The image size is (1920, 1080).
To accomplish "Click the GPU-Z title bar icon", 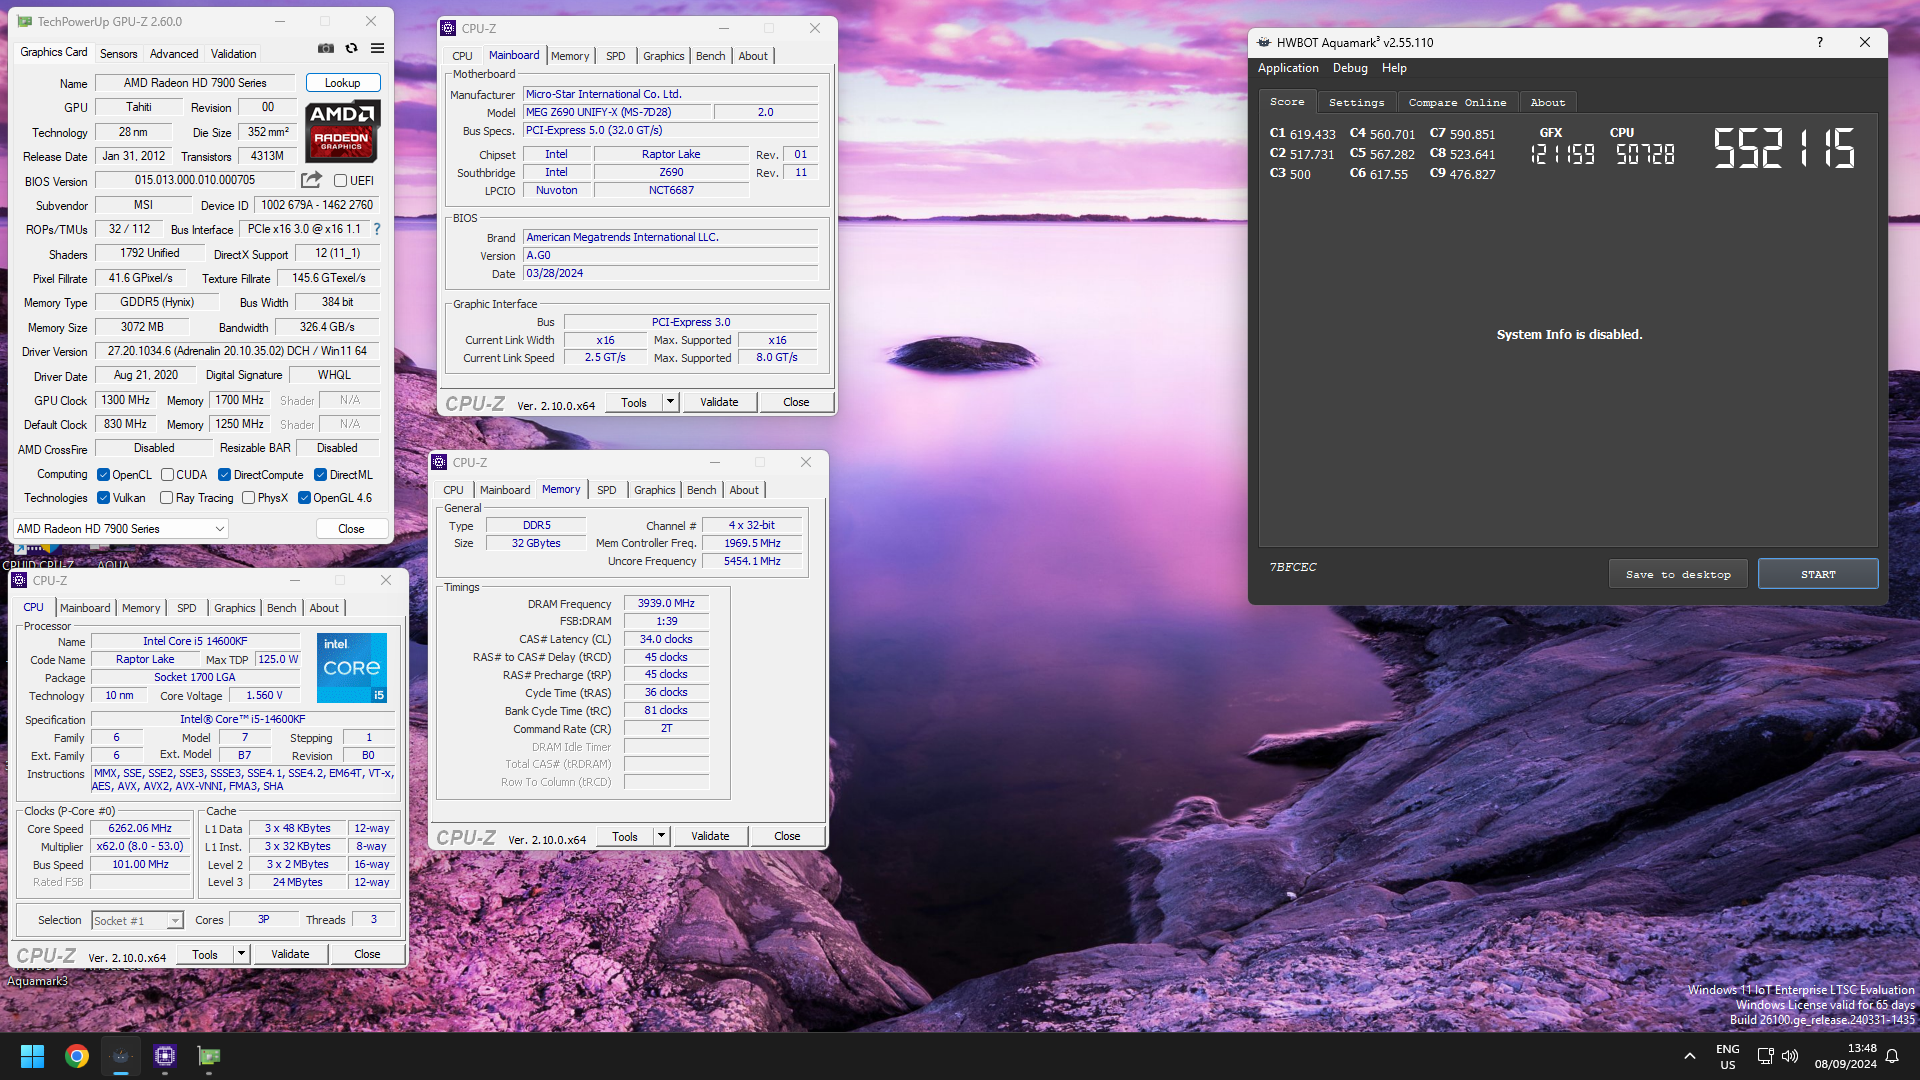I will [25, 21].
